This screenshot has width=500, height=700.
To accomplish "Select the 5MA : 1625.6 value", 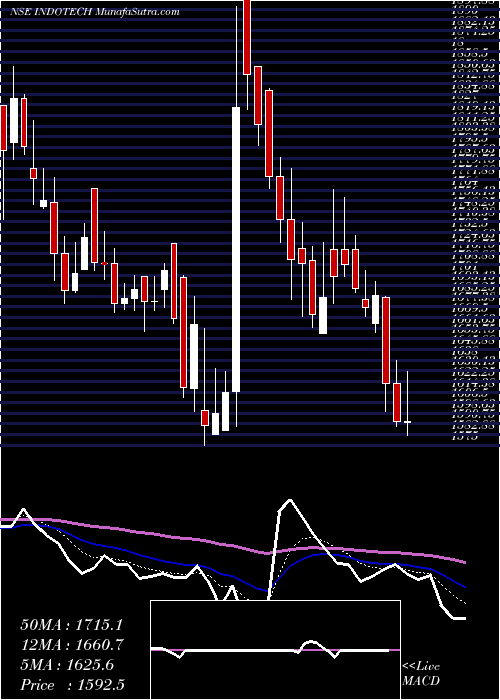I will pos(67,665).
